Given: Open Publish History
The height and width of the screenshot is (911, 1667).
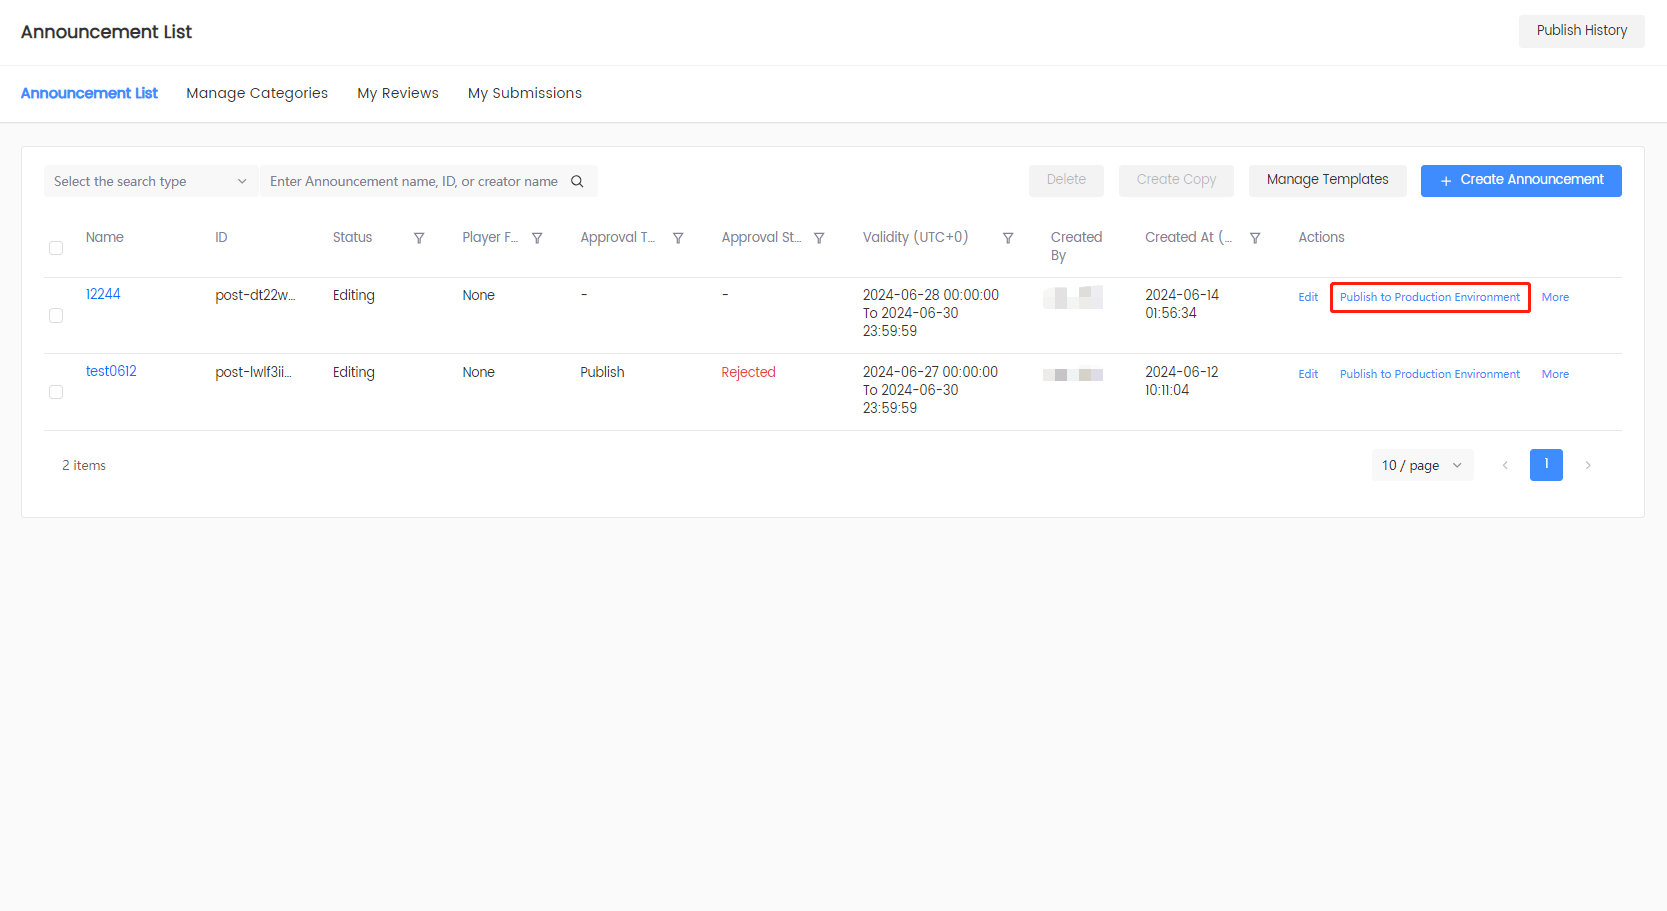Looking at the screenshot, I should point(1581,30).
